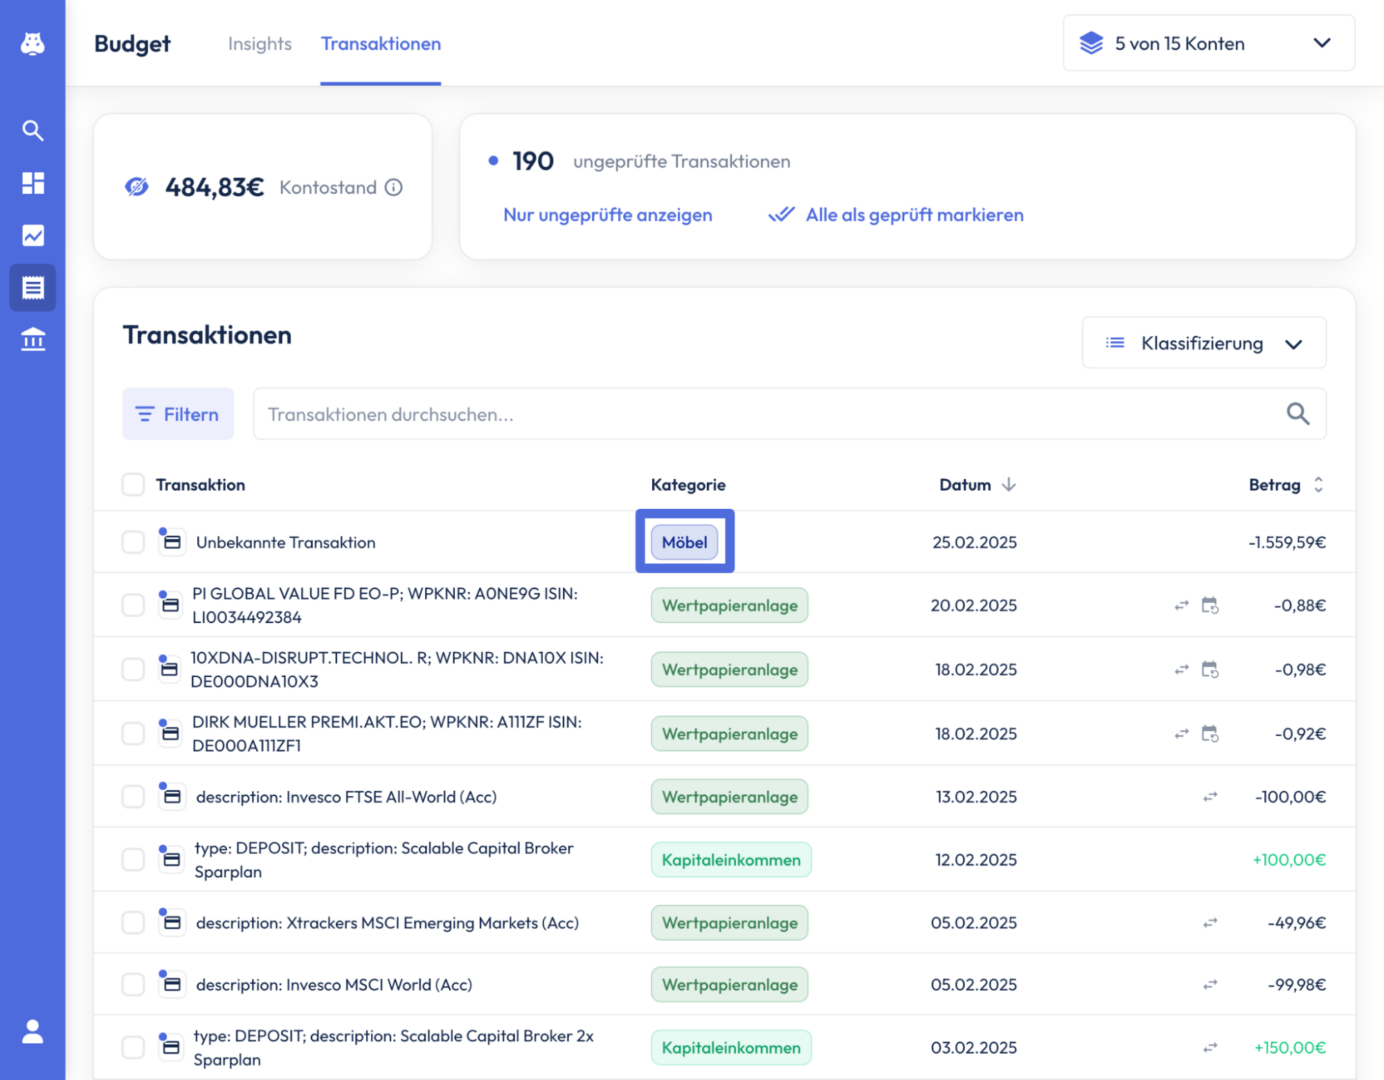Click the calendar recurring icon in DIRK MUELLER row
The image size is (1384, 1080).
pyautogui.click(x=1210, y=733)
